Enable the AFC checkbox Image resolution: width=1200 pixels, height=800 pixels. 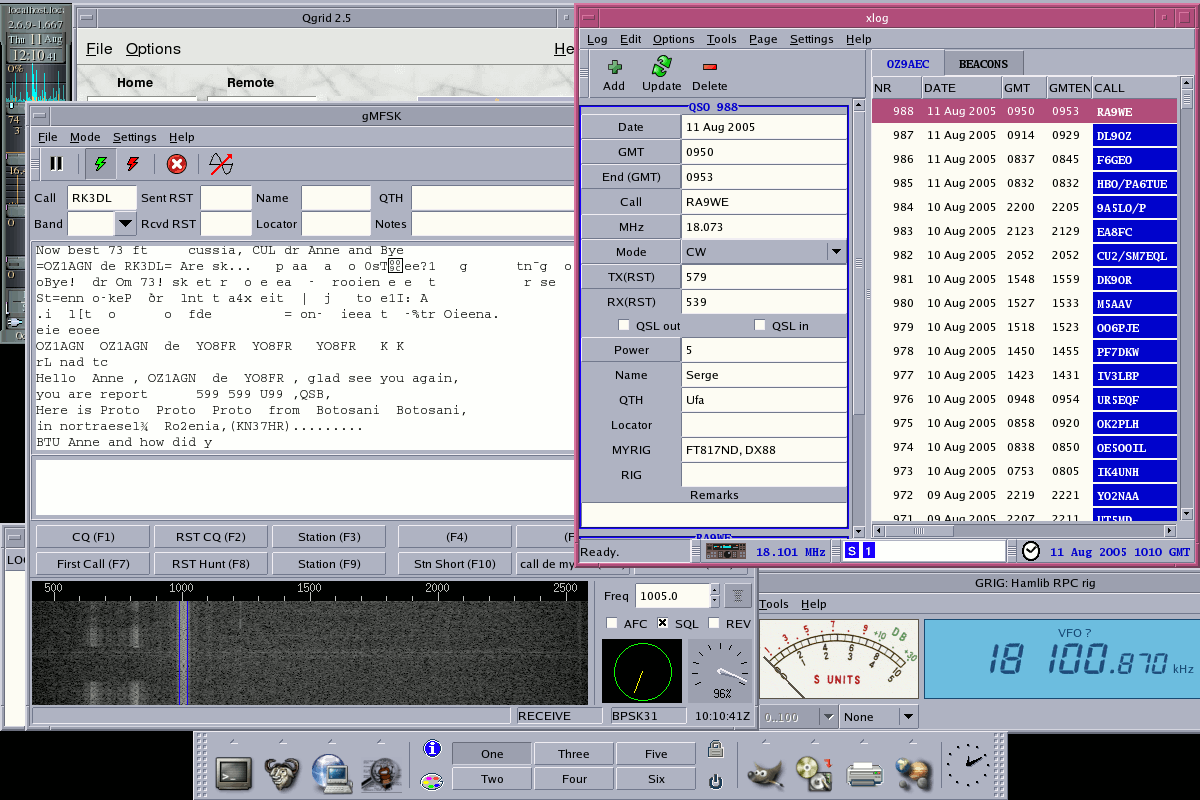point(612,624)
